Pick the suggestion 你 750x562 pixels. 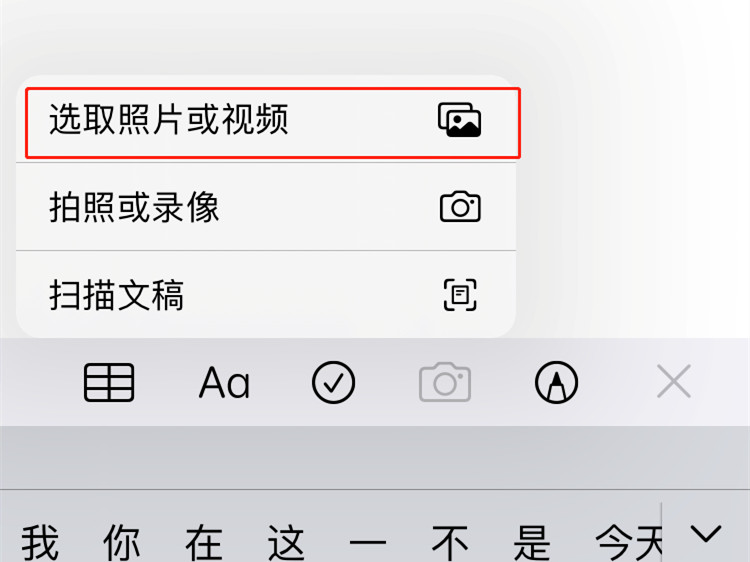tap(121, 543)
